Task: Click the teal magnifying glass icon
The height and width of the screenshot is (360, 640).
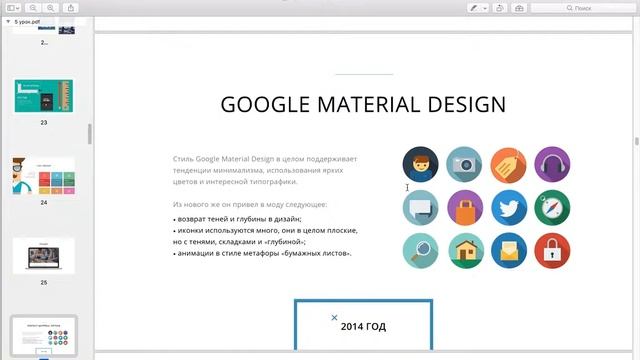Action: pyautogui.click(x=420, y=251)
